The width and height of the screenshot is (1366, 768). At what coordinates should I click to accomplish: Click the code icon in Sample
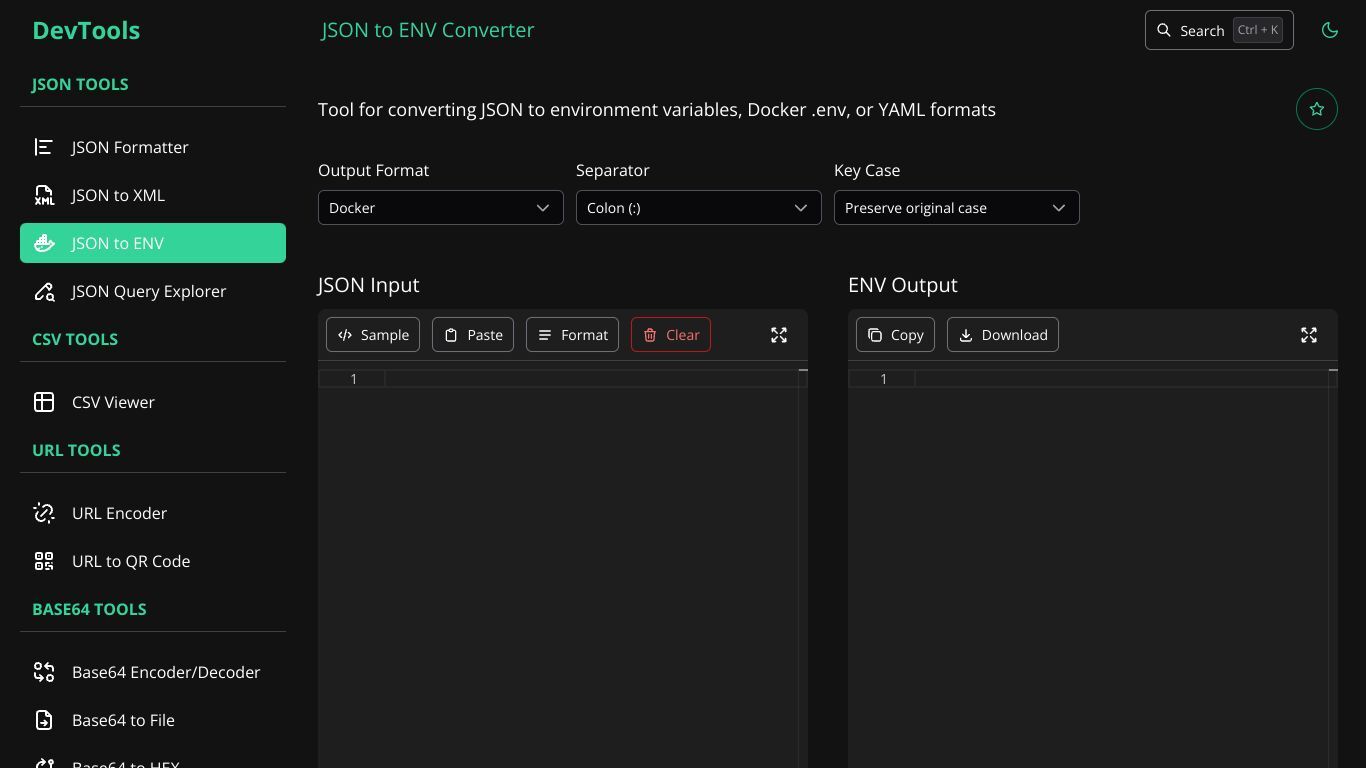click(x=345, y=335)
